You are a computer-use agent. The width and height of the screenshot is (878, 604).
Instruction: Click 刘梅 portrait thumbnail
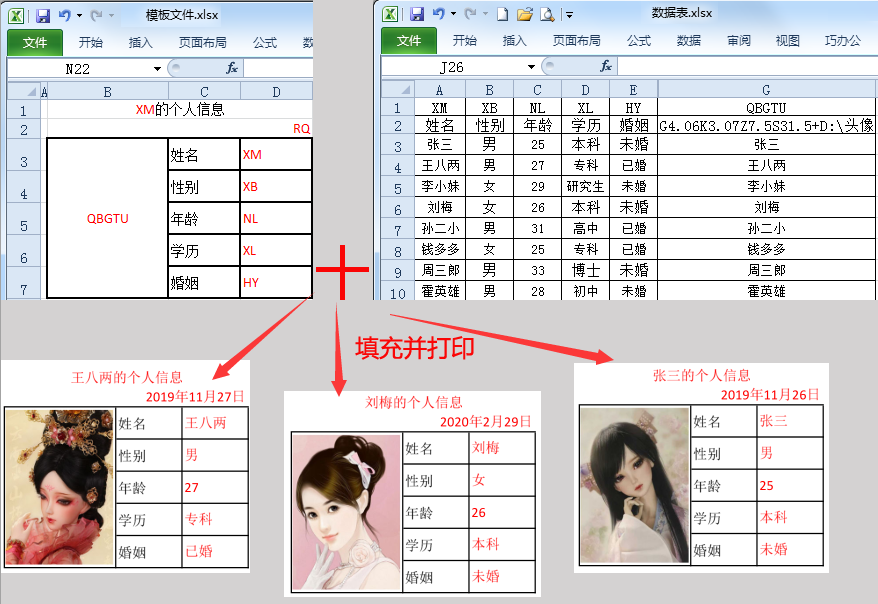pyautogui.click(x=347, y=512)
